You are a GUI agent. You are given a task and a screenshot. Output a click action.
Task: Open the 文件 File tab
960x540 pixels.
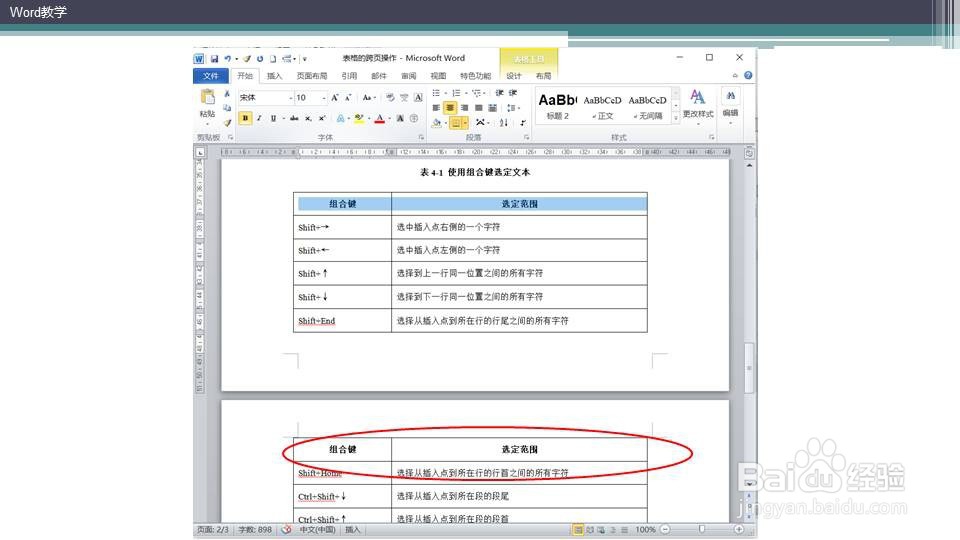coord(211,76)
